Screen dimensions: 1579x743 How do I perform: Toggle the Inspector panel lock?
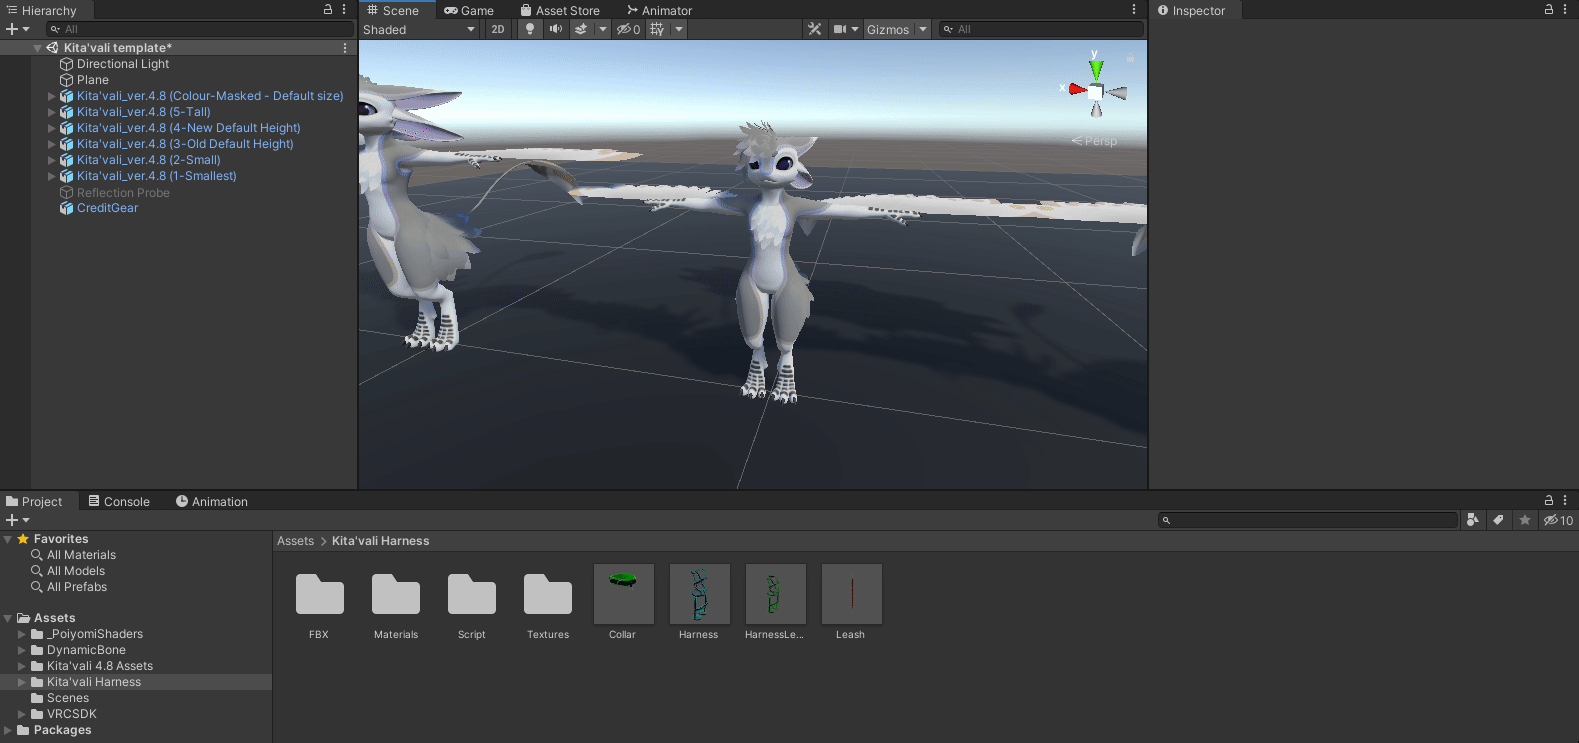1549,10
